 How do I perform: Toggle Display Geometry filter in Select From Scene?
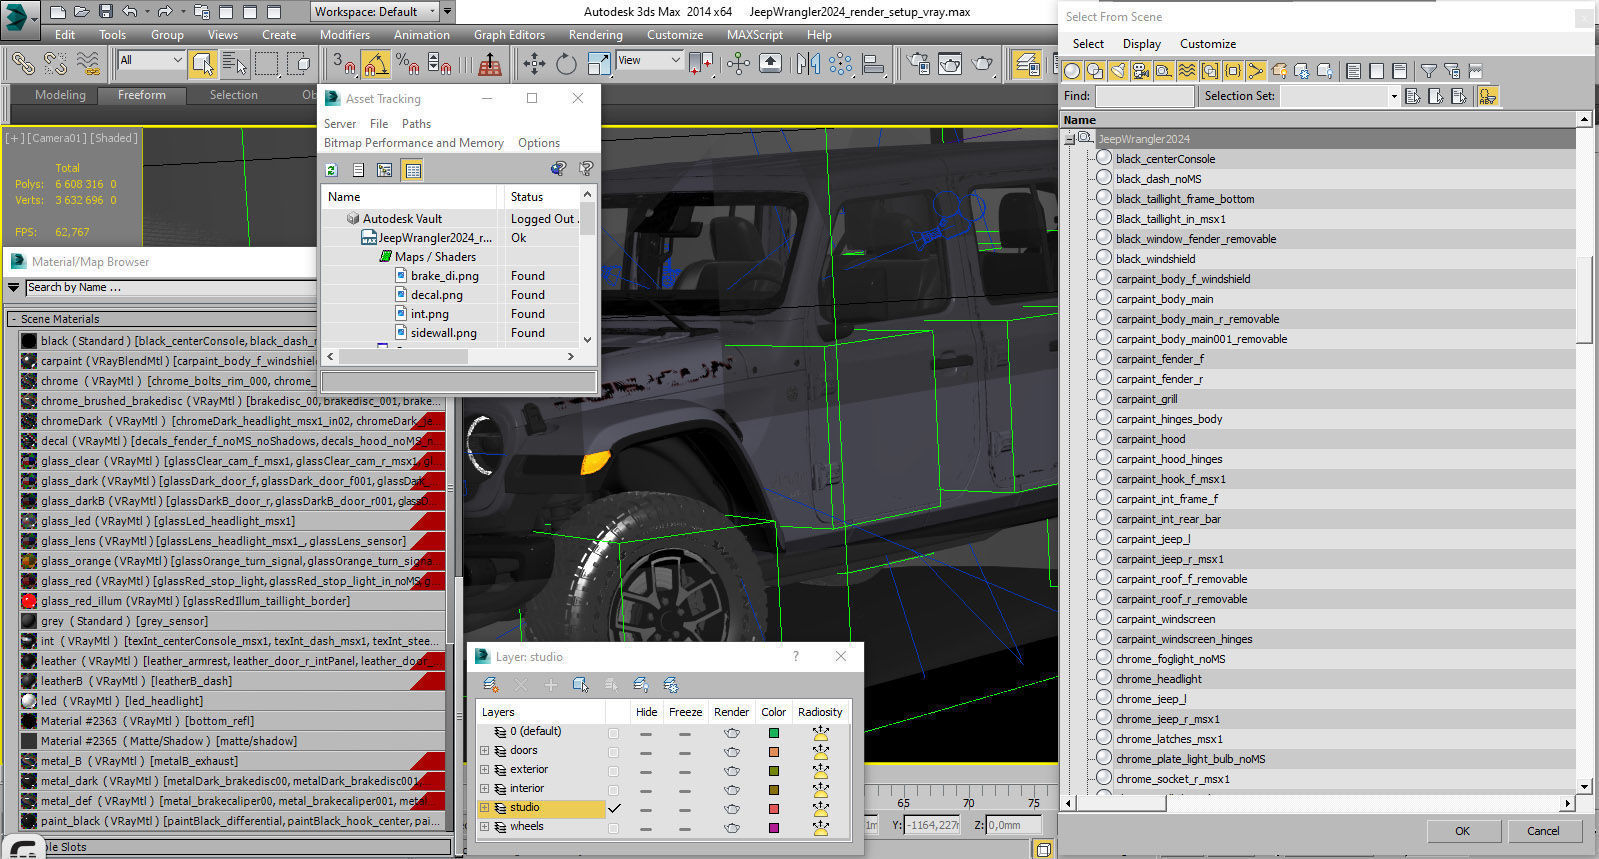pyautogui.click(x=1073, y=71)
